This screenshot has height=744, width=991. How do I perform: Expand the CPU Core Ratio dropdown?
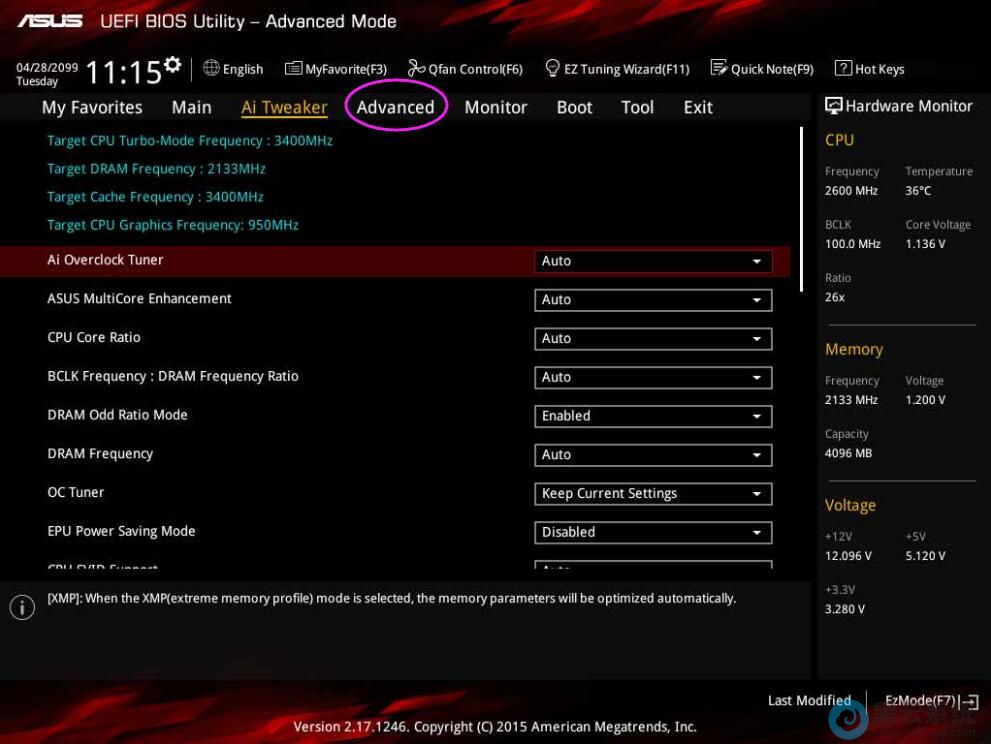[x=653, y=339]
